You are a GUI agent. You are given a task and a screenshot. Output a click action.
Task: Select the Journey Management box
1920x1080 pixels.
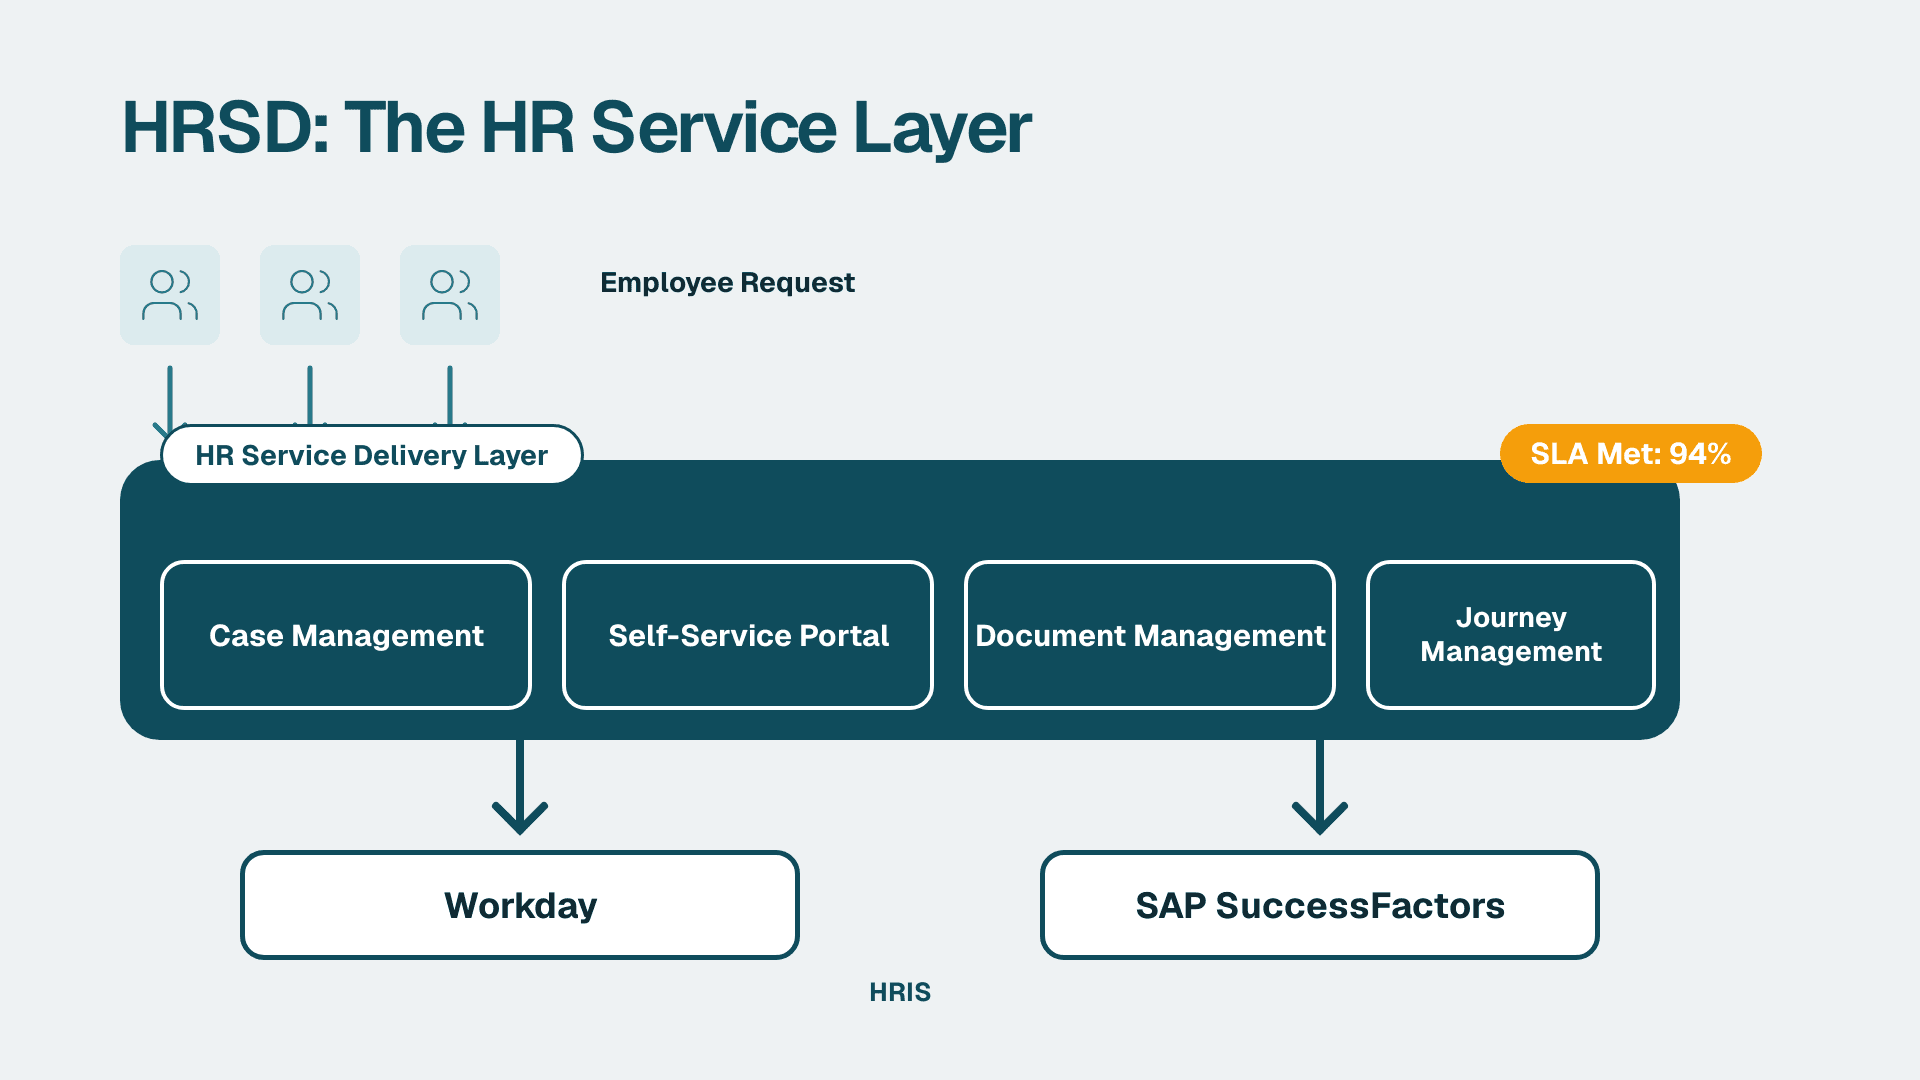click(1511, 635)
